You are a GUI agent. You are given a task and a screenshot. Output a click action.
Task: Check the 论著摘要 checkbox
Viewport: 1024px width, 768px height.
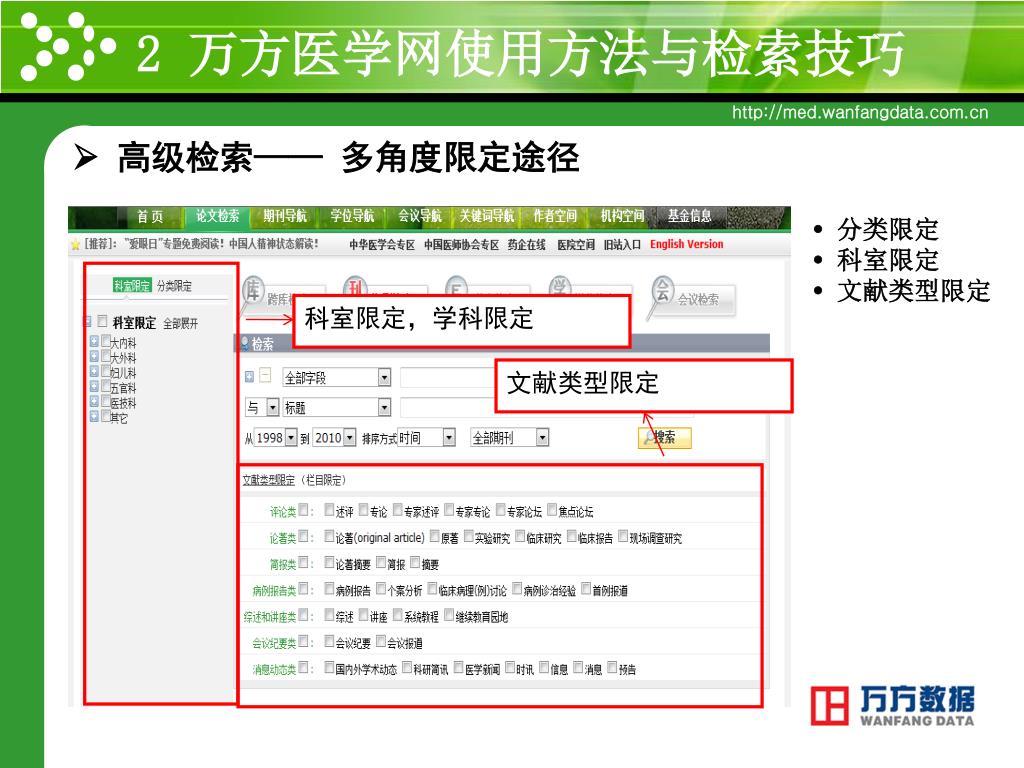tap(329, 562)
